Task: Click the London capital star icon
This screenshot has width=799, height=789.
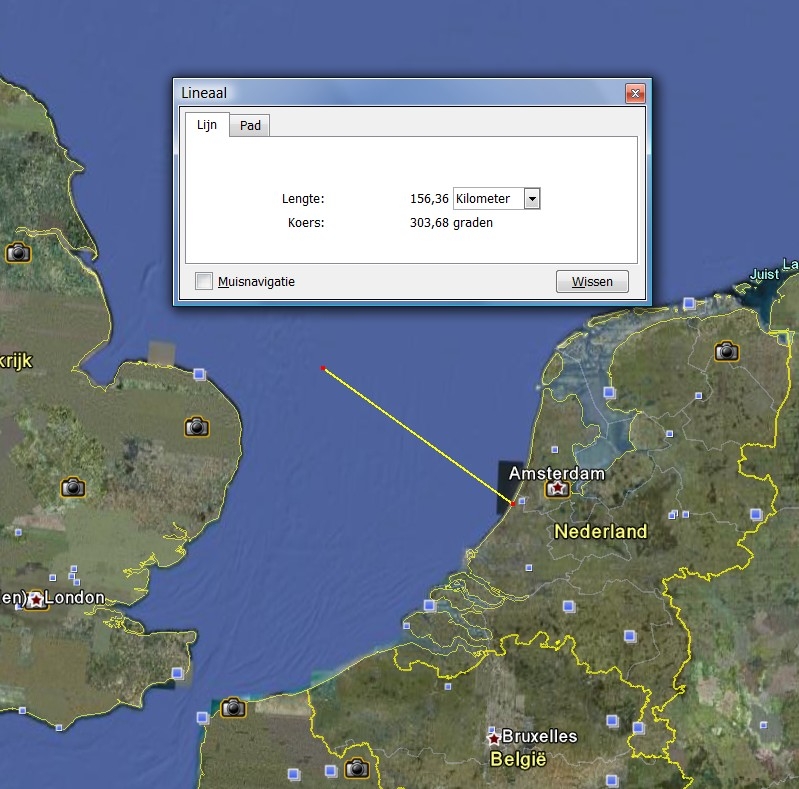Action: tap(36, 600)
